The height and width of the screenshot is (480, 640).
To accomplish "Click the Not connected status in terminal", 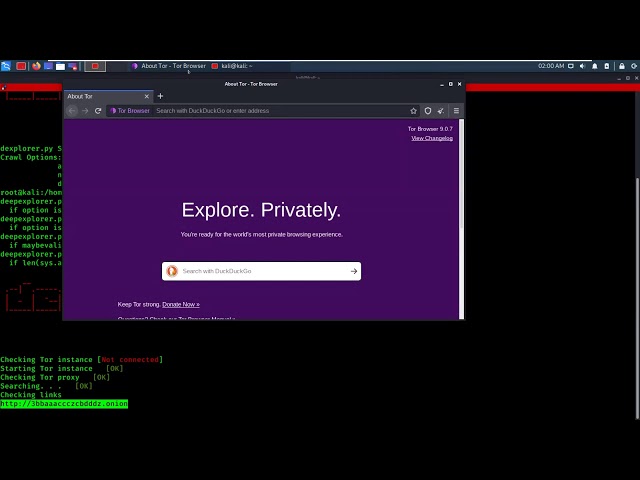I will tap(130, 360).
